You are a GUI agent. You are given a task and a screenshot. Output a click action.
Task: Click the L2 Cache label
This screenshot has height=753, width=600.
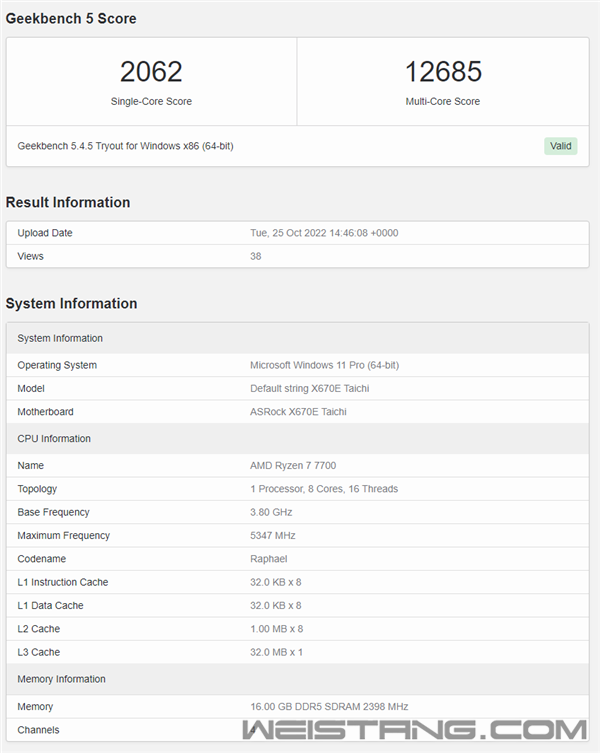38,629
